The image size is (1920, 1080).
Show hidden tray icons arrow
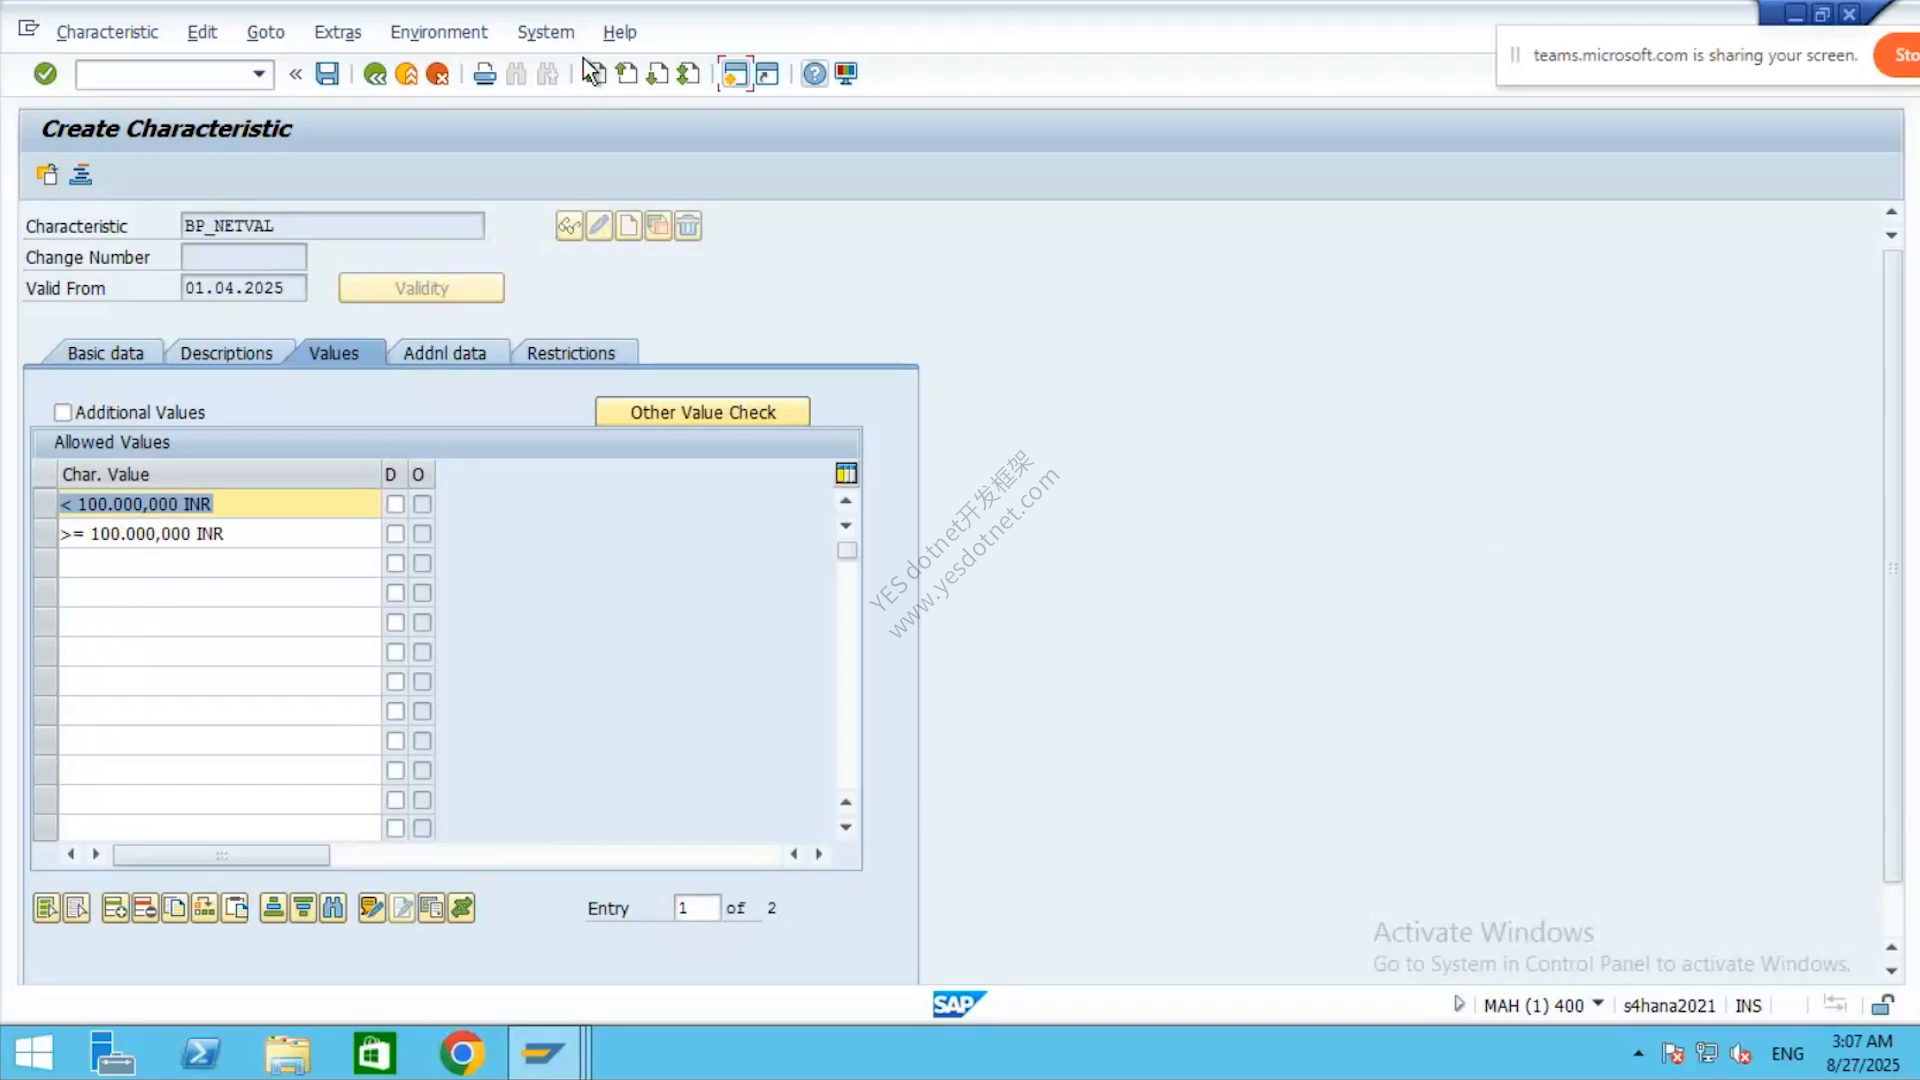(x=1638, y=1053)
